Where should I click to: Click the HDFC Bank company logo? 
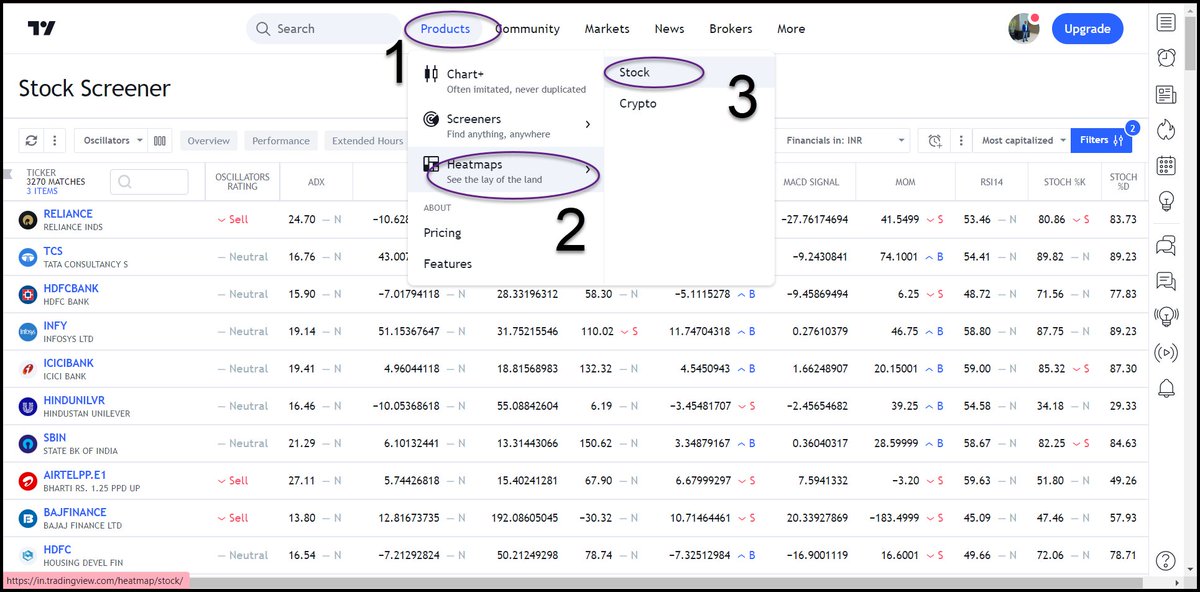pos(28,294)
